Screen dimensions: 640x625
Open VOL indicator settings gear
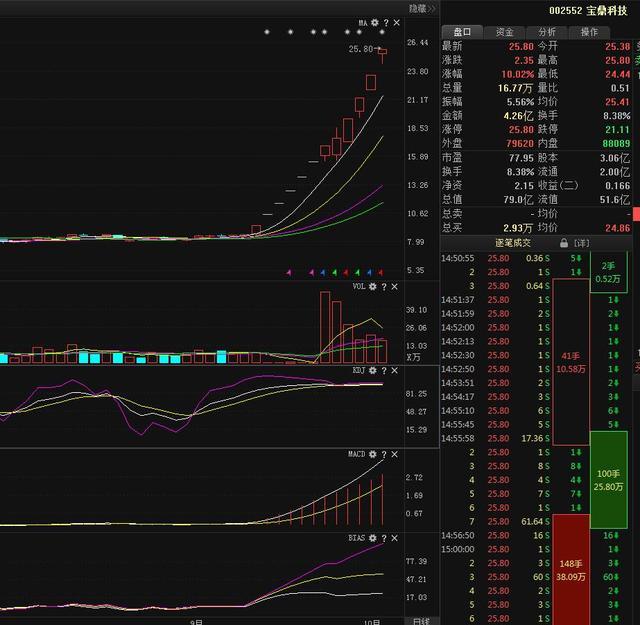click(373, 287)
